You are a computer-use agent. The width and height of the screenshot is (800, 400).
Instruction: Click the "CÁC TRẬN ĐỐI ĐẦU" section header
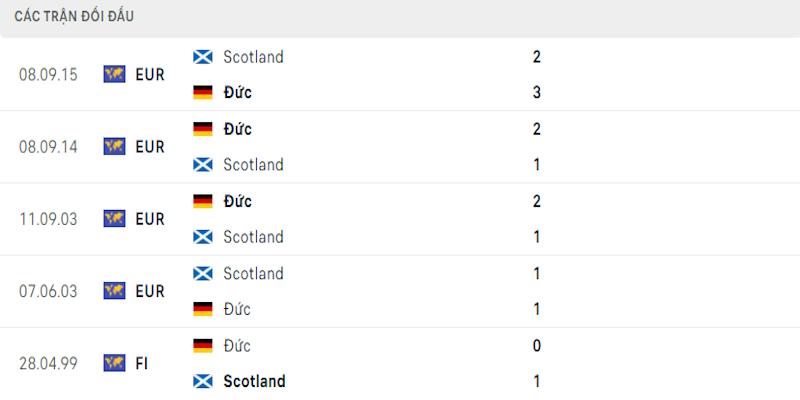pos(74,17)
